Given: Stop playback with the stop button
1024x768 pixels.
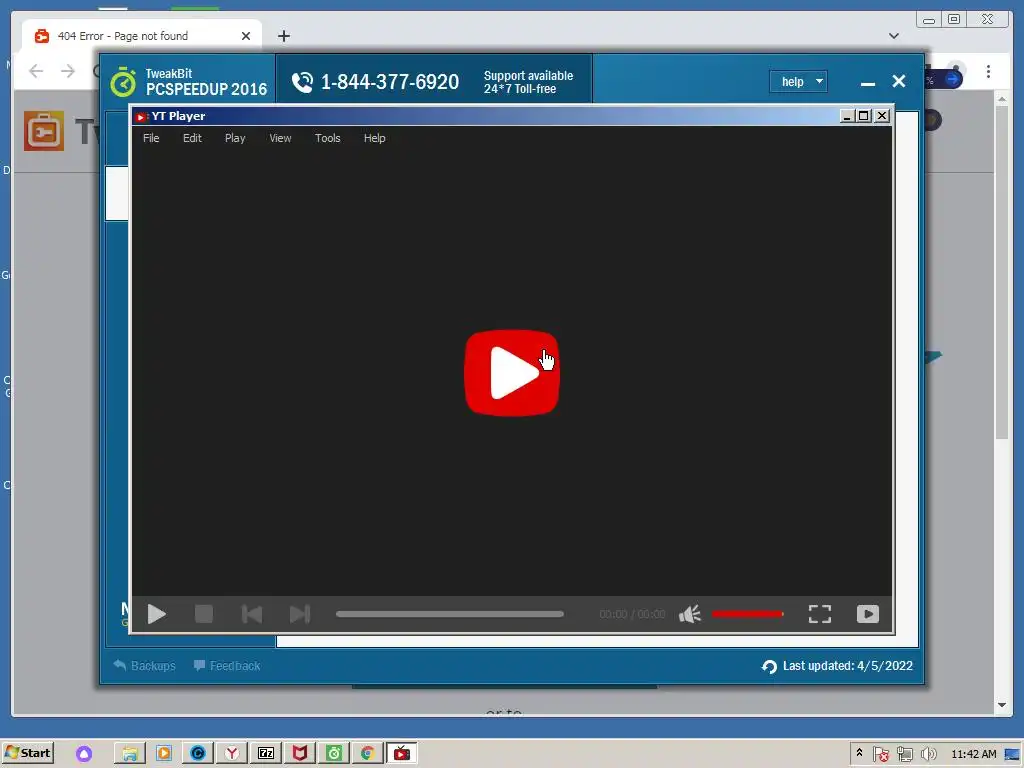Looking at the screenshot, I should coord(204,614).
